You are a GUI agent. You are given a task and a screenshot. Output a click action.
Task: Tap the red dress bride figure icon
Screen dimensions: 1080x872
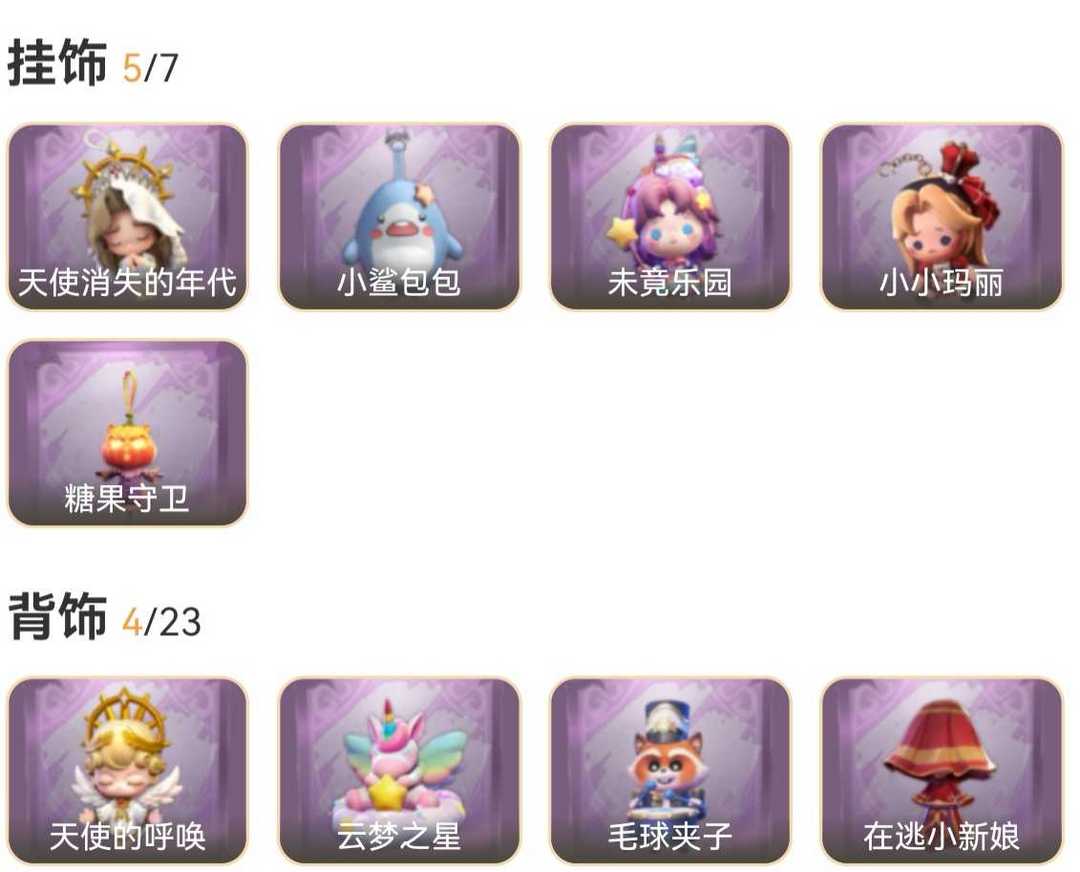point(941,760)
